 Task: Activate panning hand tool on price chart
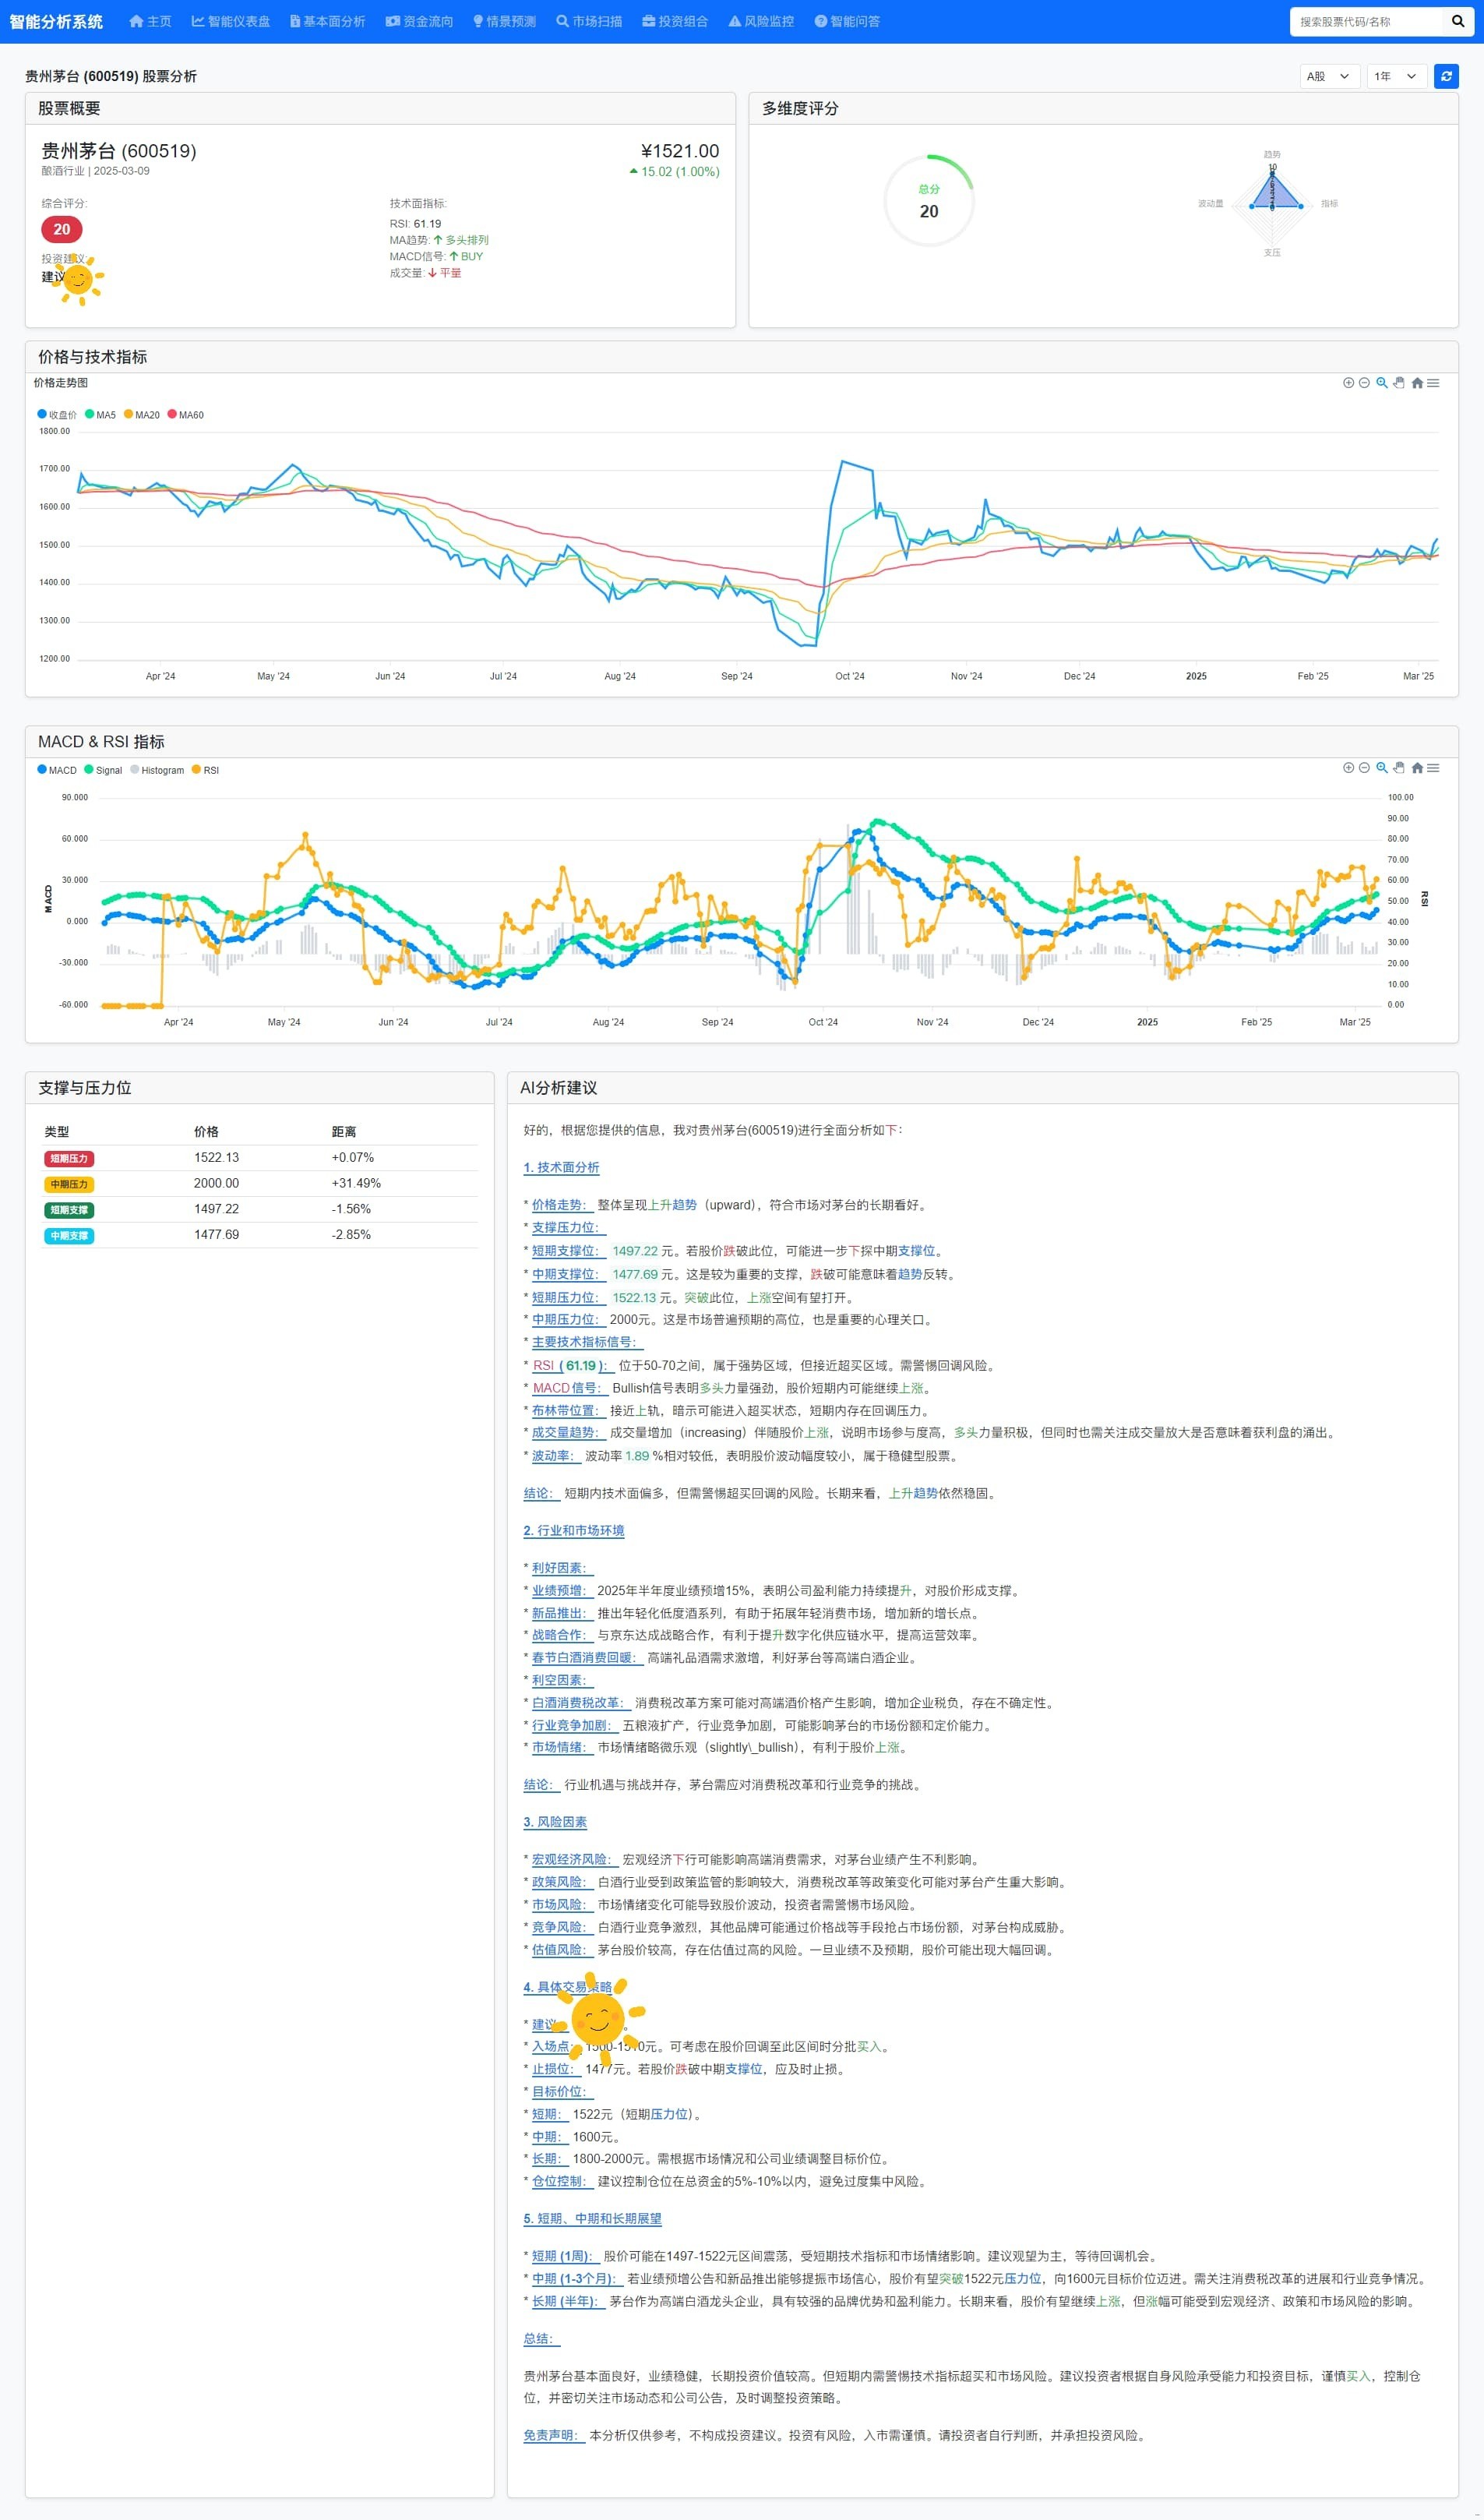[x=1399, y=383]
